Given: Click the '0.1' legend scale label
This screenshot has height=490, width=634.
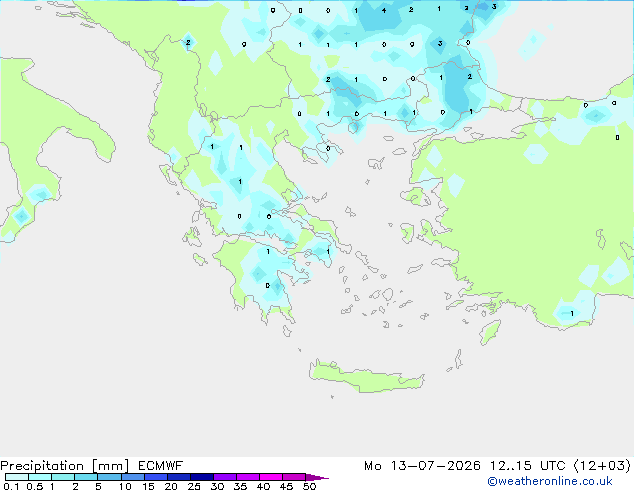Looking at the screenshot, I should pos(11,486).
